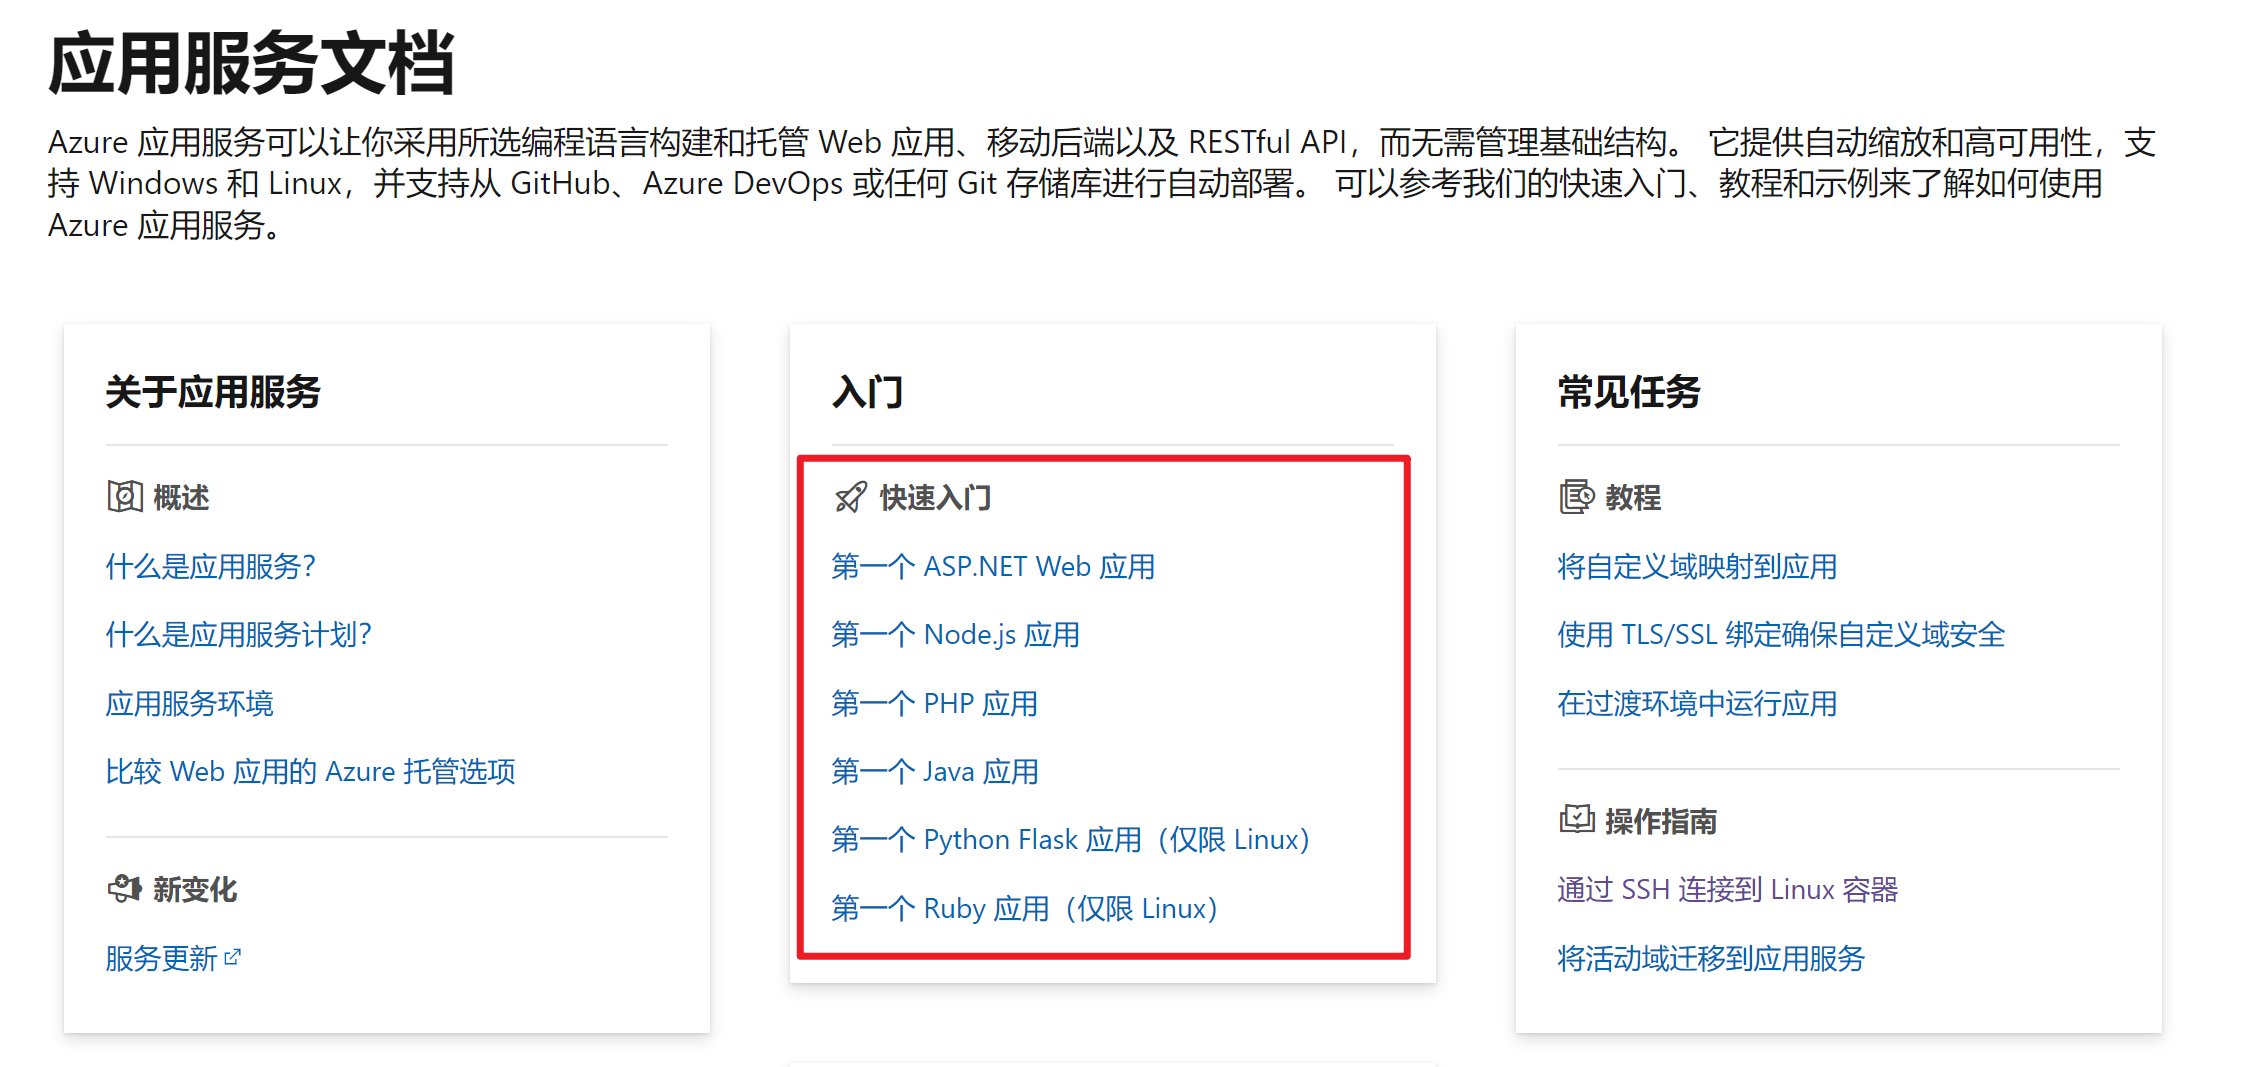Open 比较 Web 应用的 Azure 托管选项 link
This screenshot has height=1067, width=2243.
310,771
